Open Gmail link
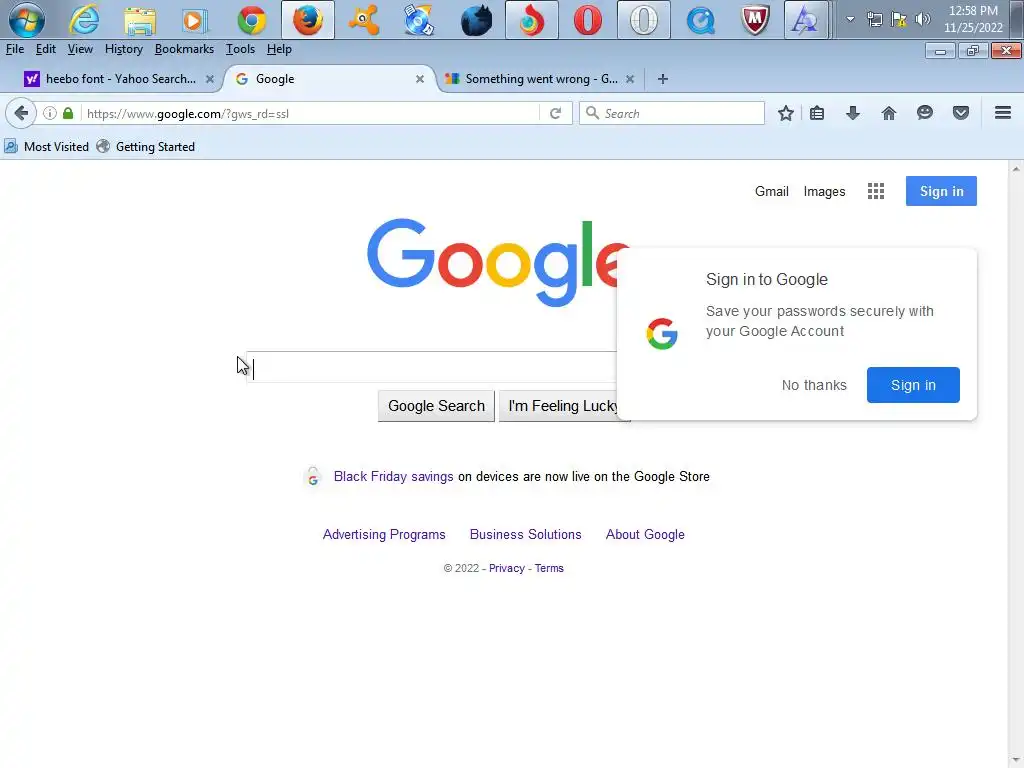Viewport: 1024px width, 768px height. tap(772, 191)
